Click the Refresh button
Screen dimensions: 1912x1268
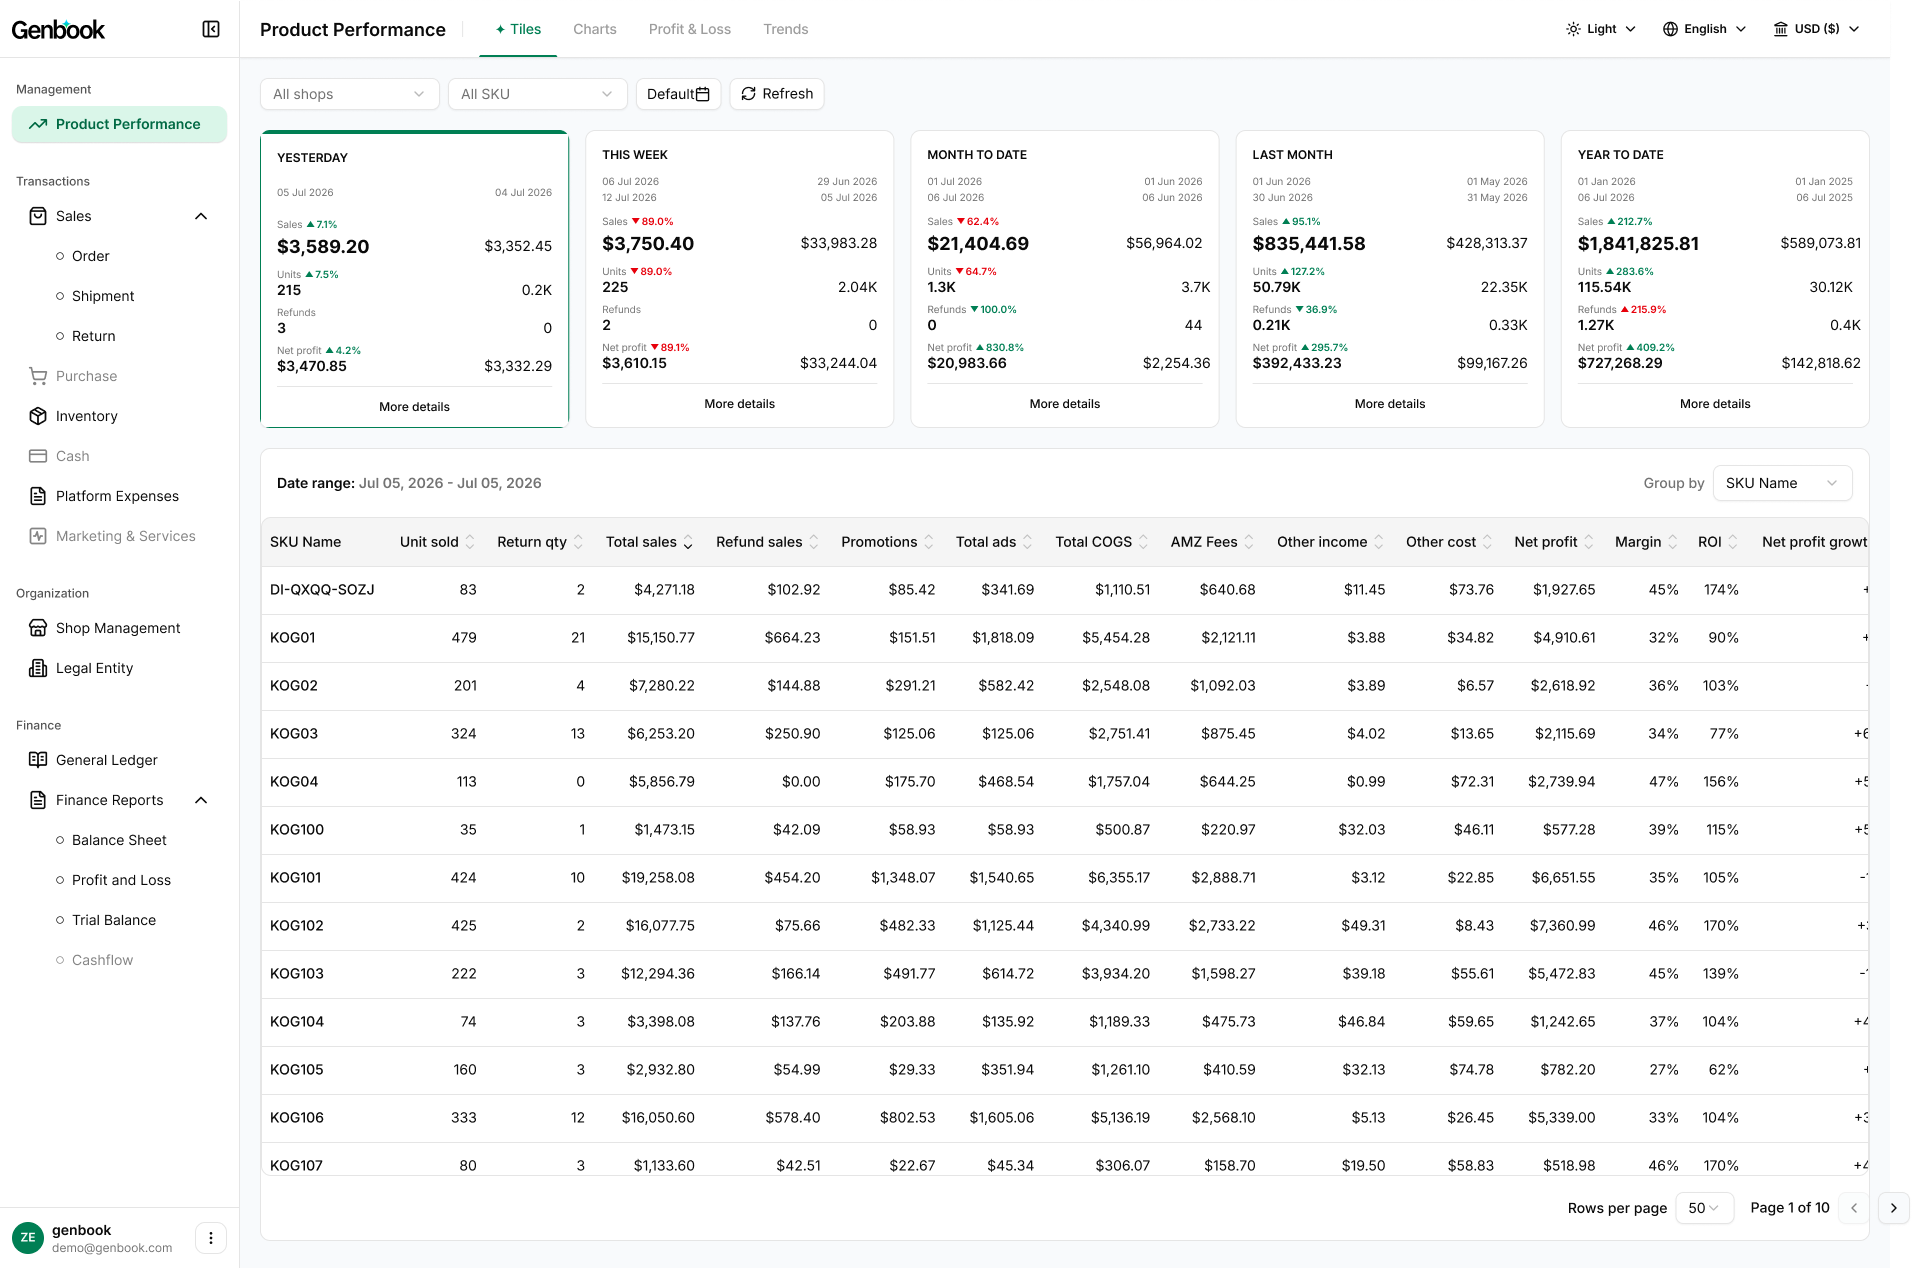coord(777,94)
